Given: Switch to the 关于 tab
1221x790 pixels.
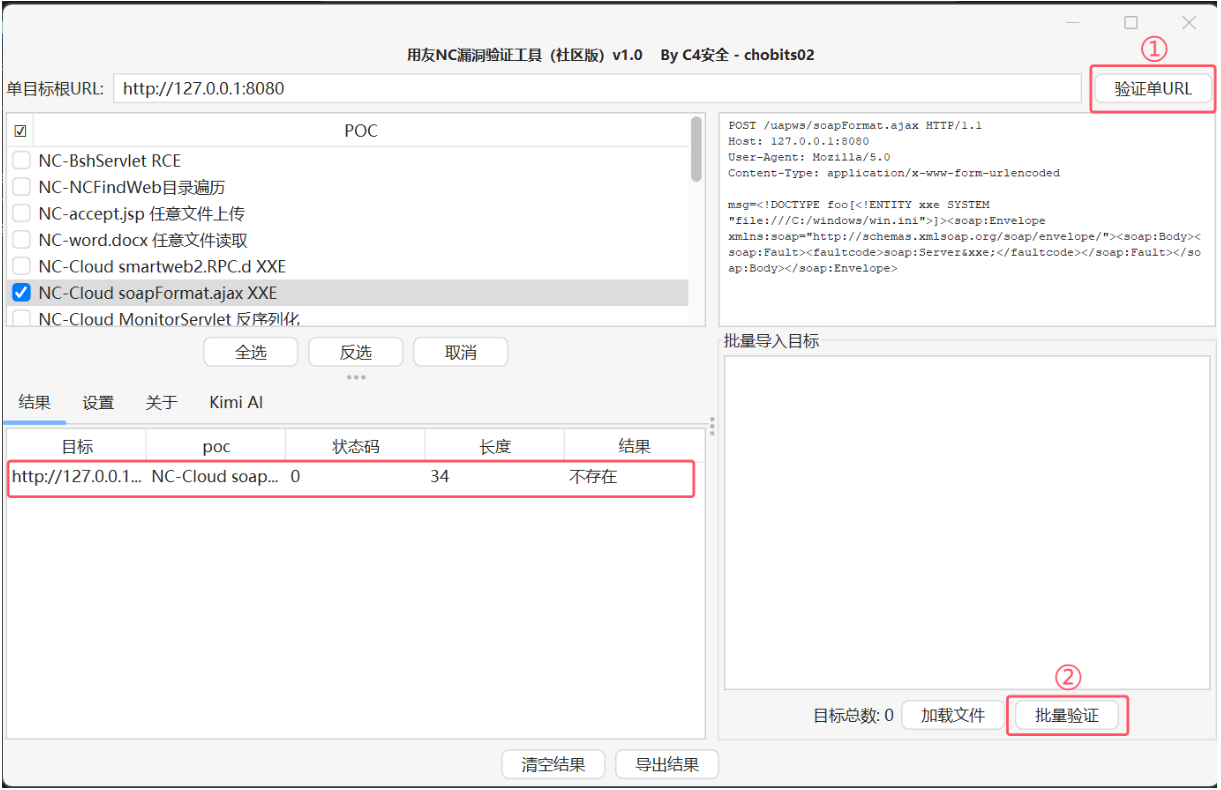Looking at the screenshot, I should coord(161,403).
